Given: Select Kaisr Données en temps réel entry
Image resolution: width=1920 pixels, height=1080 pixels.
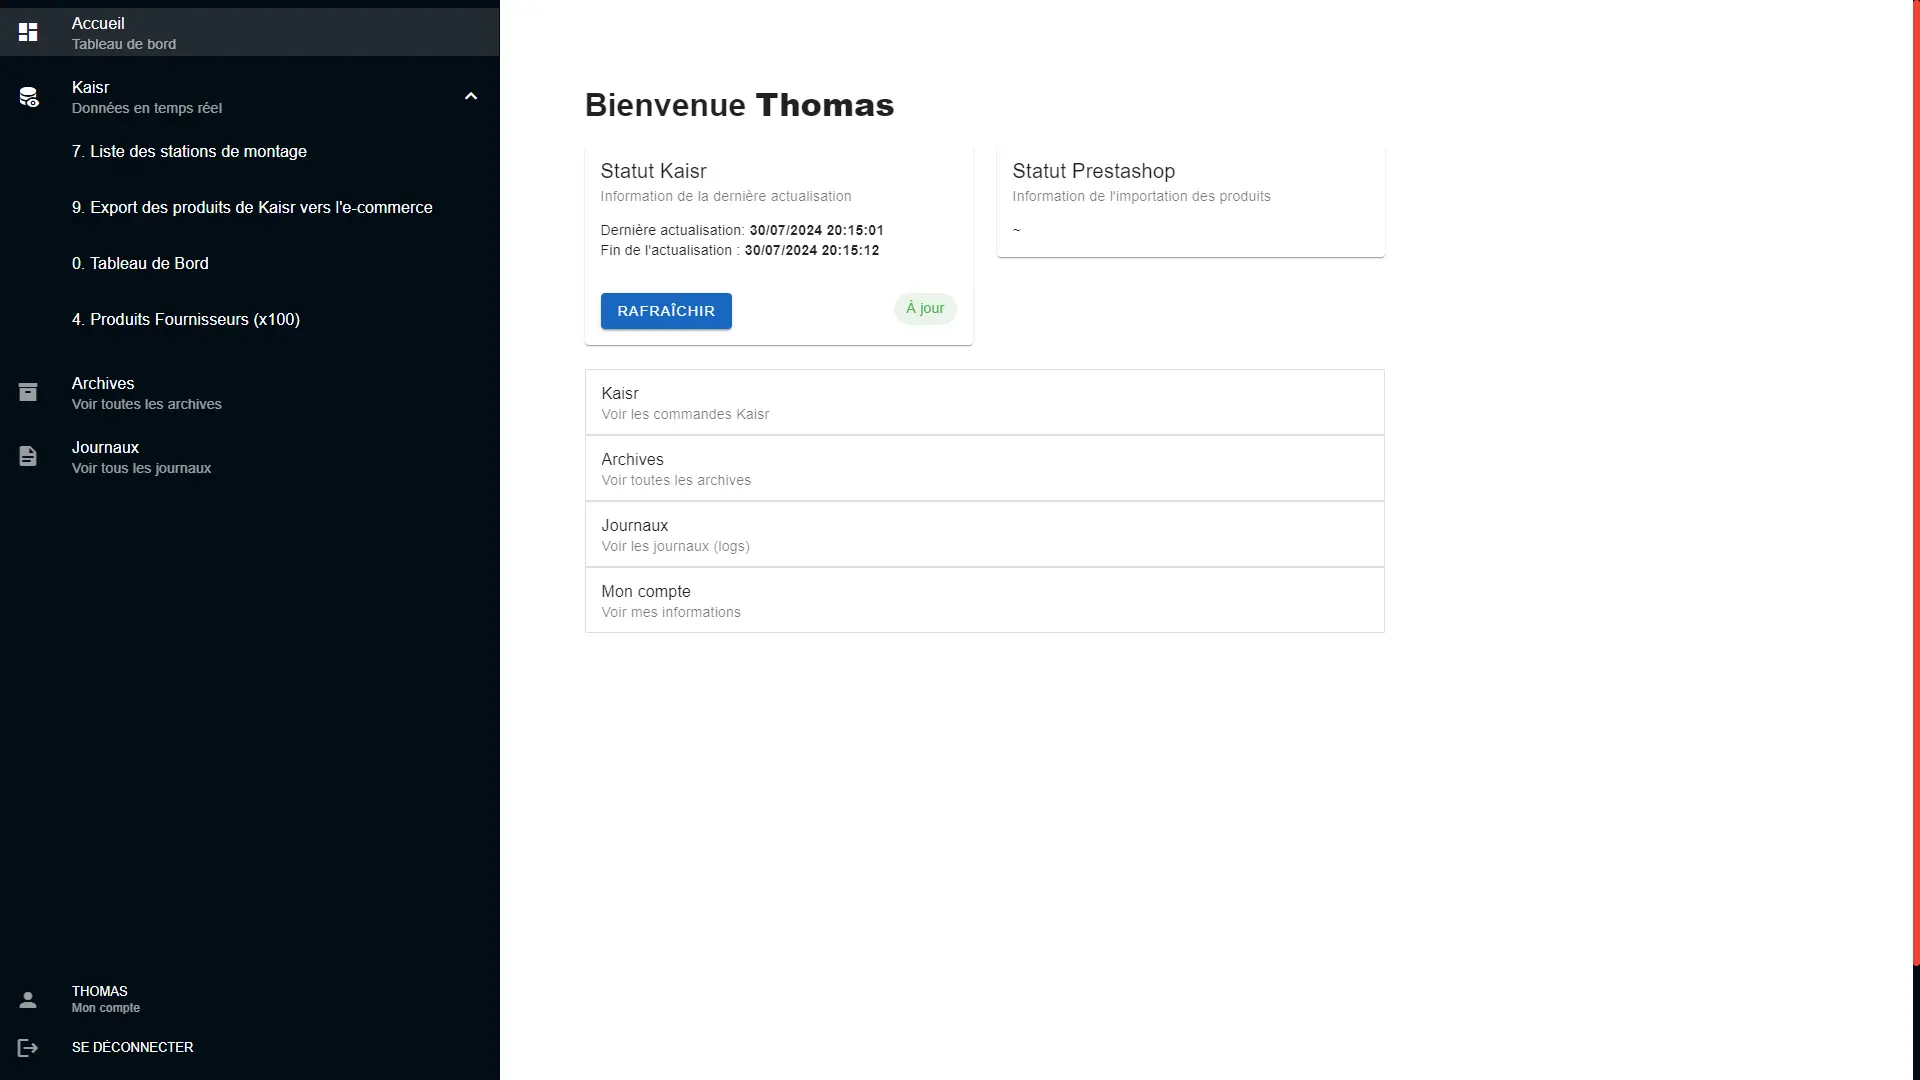Looking at the screenshot, I should 250,96.
